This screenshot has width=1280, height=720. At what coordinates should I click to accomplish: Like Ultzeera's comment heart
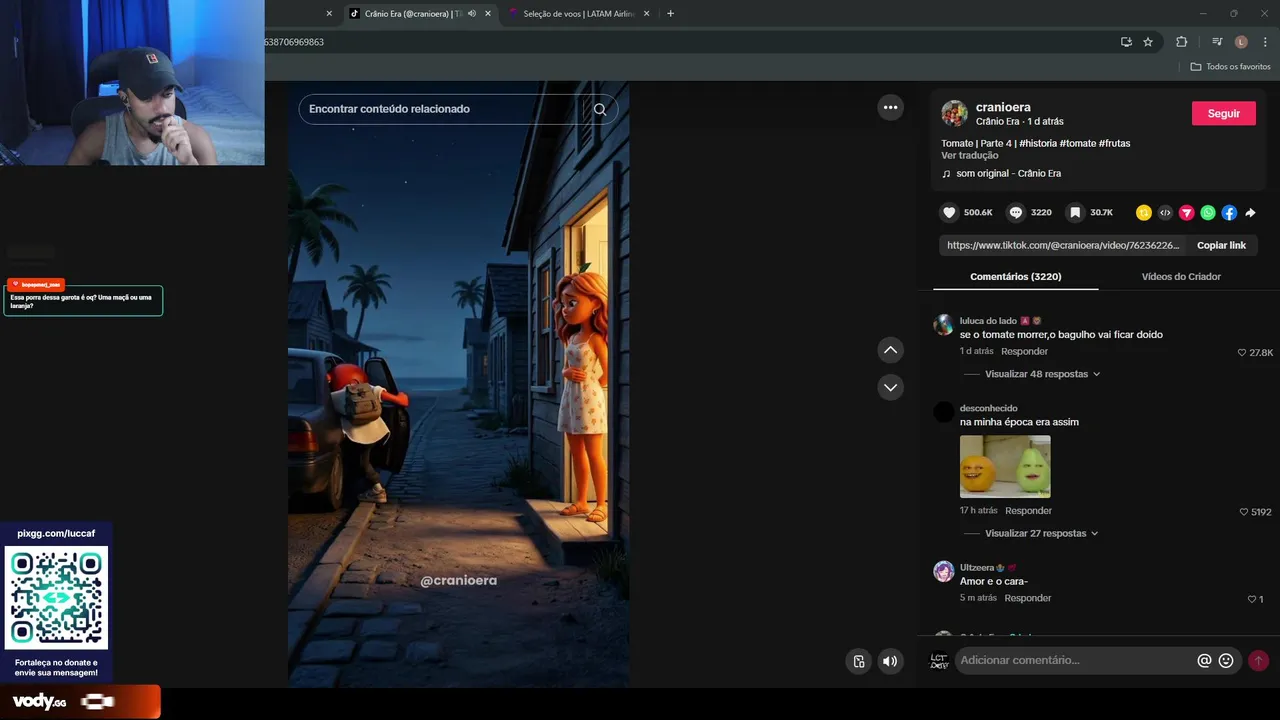[x=1251, y=599]
